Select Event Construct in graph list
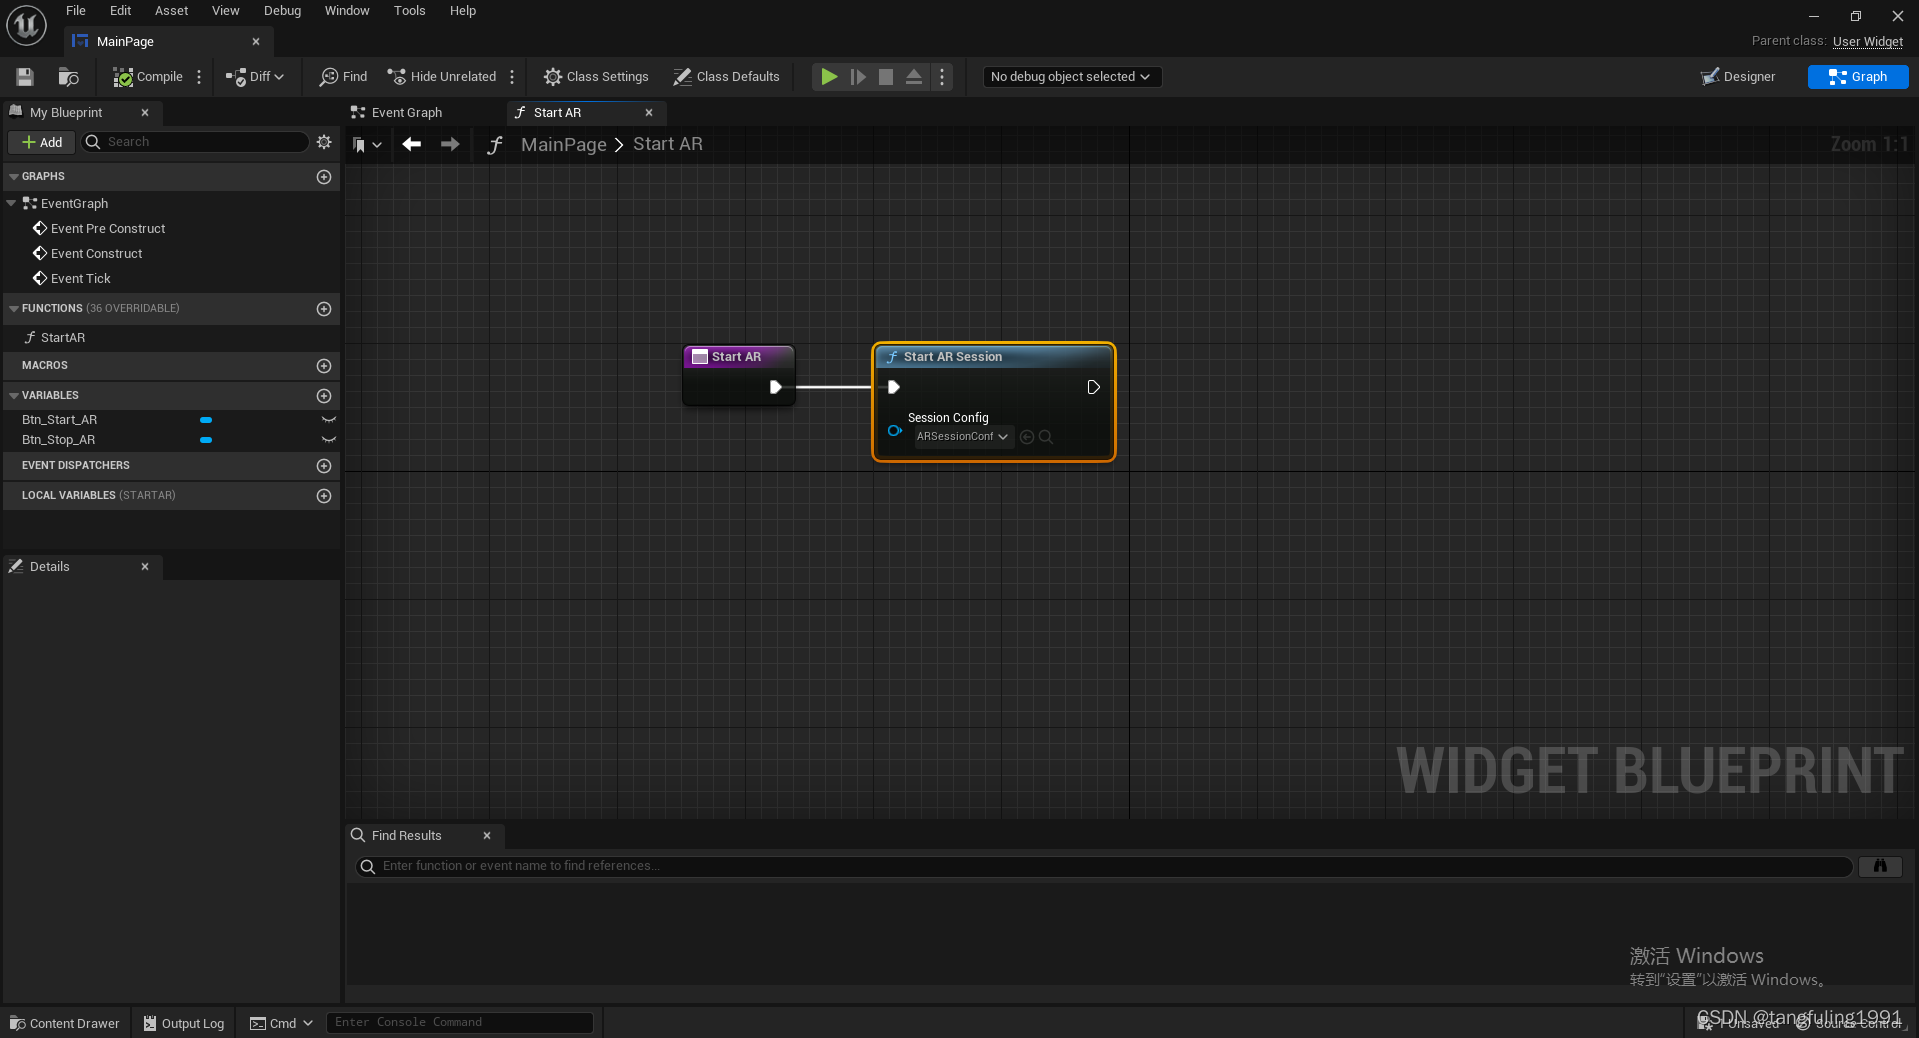 (96, 254)
